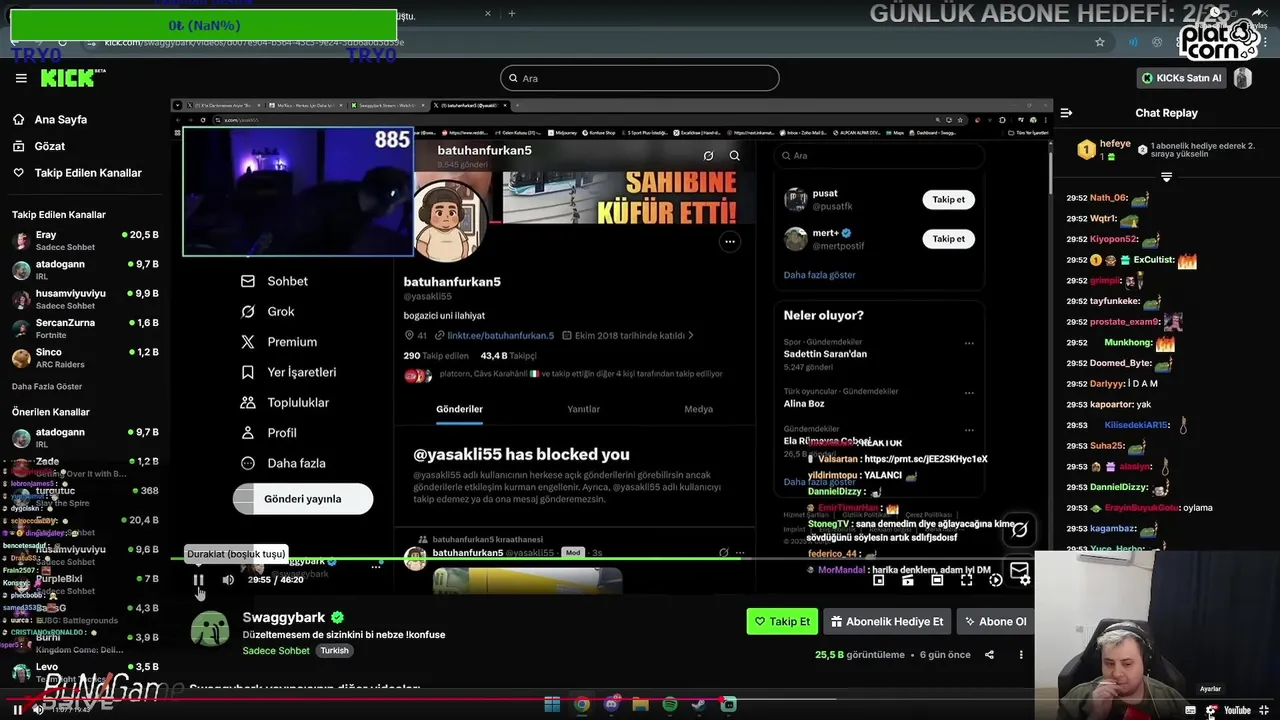Switch to the Medya tab
1280x720 pixels.
point(698,409)
